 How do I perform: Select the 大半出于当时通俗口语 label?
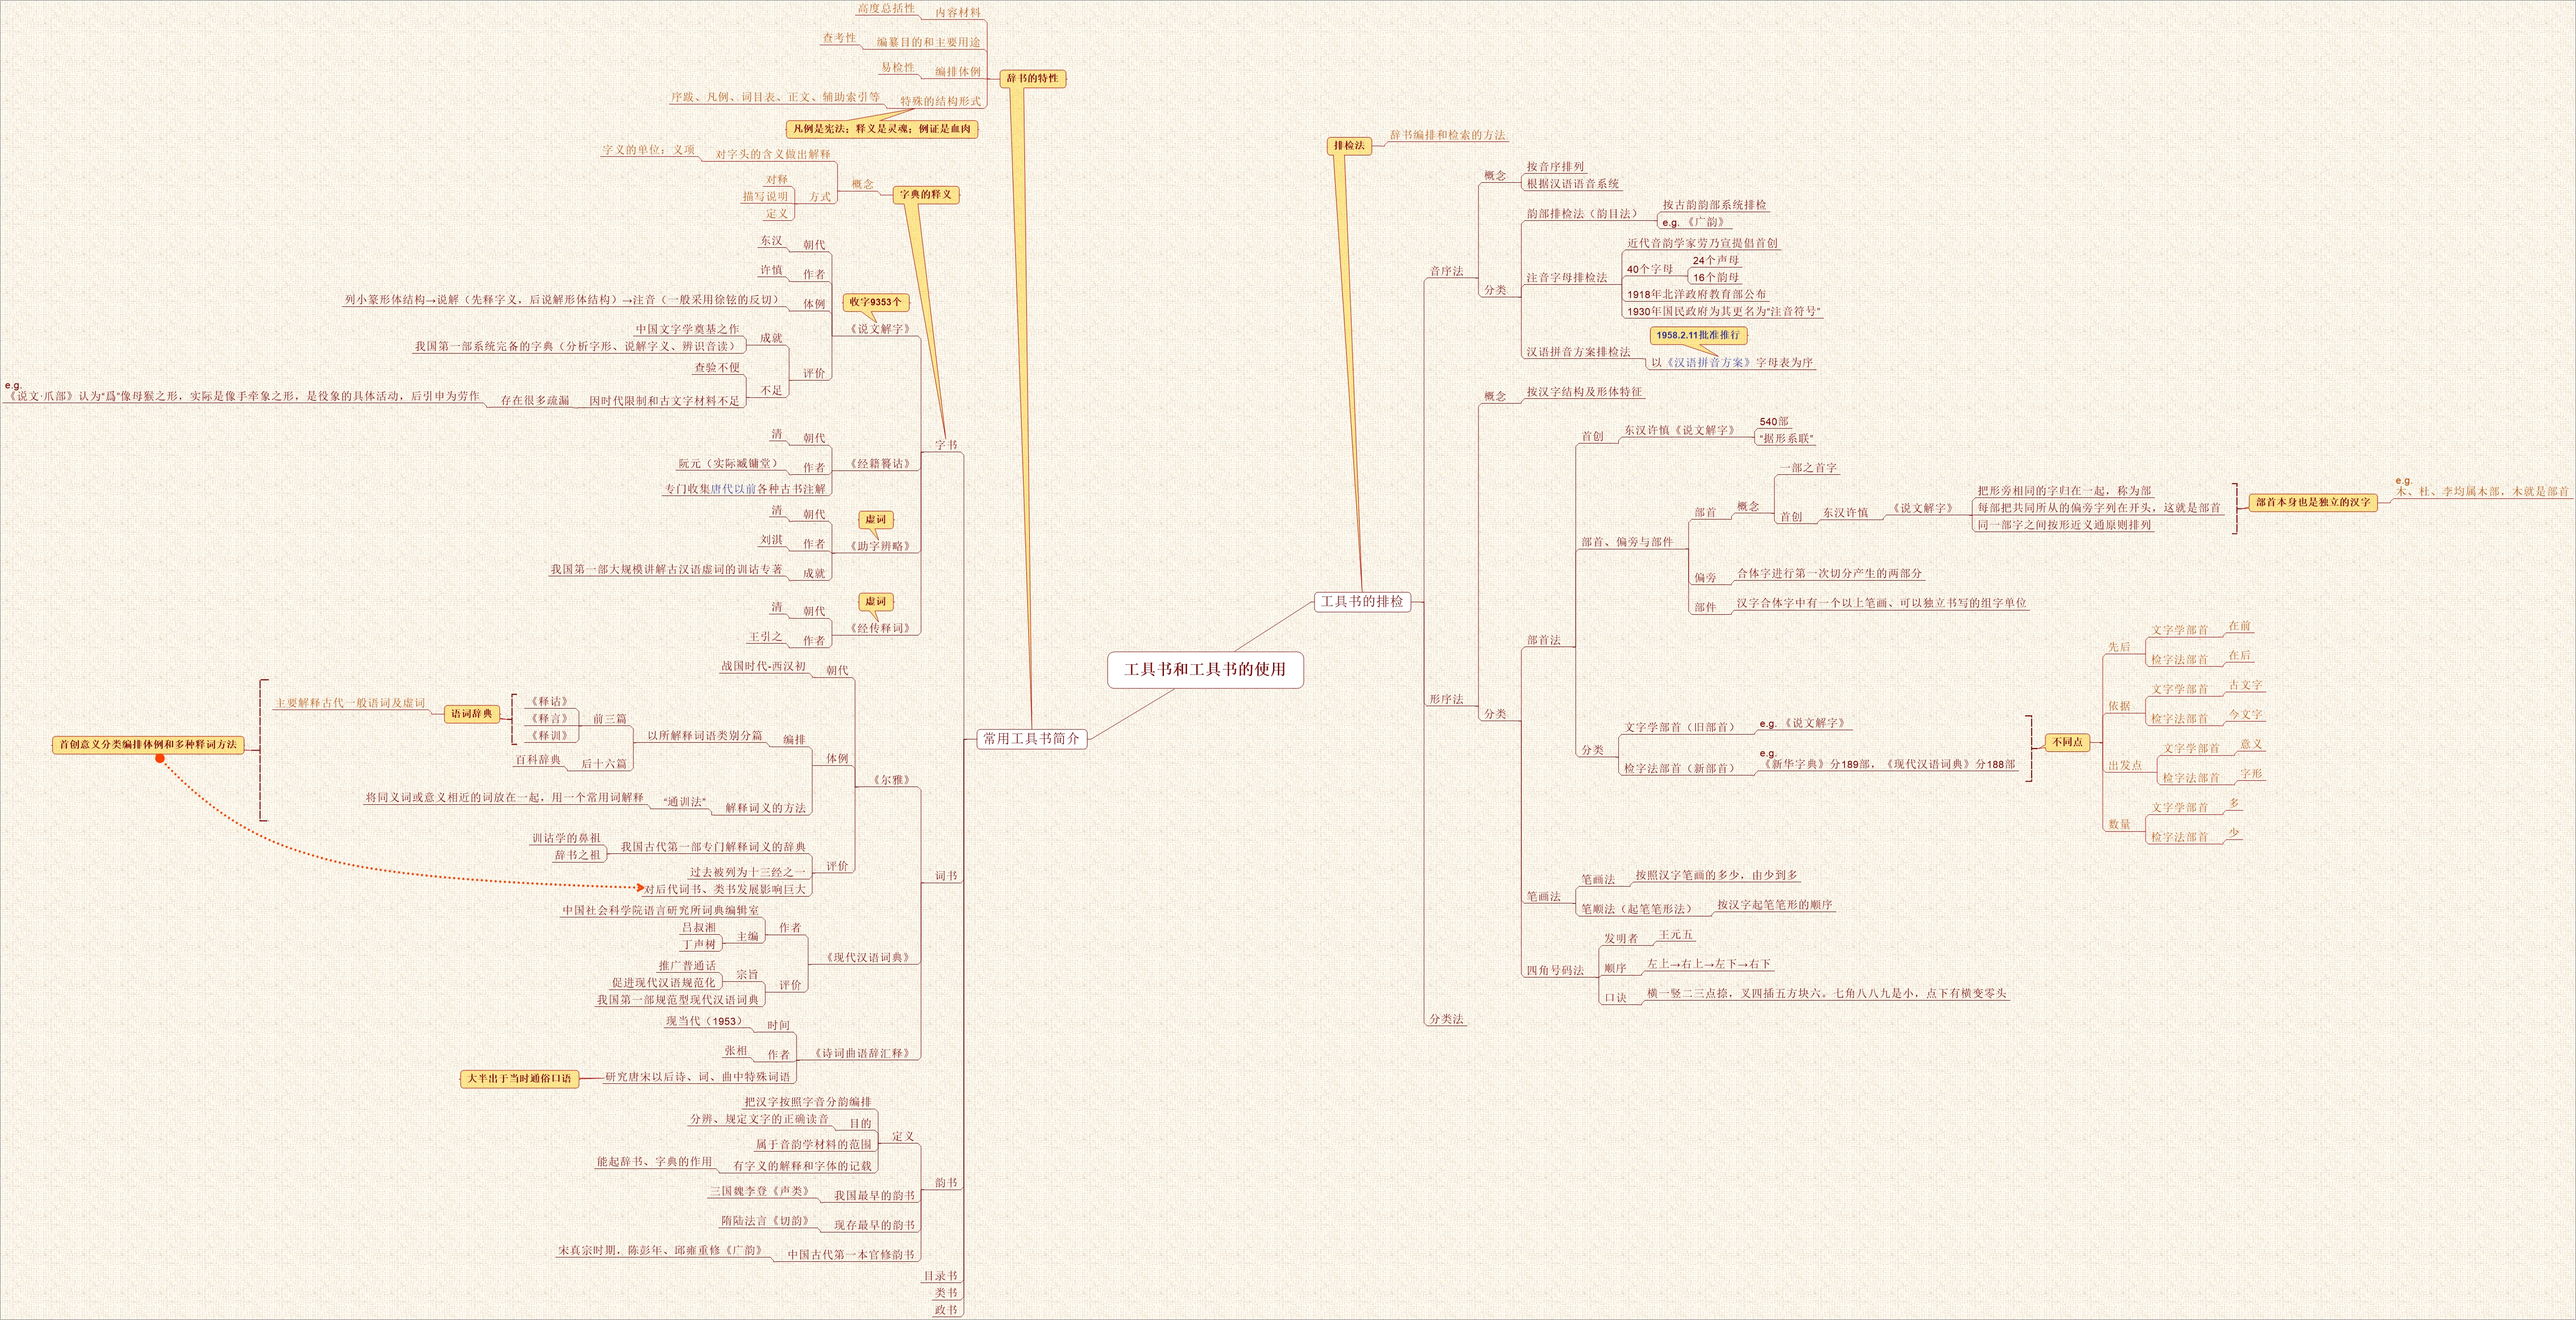[x=519, y=1078]
